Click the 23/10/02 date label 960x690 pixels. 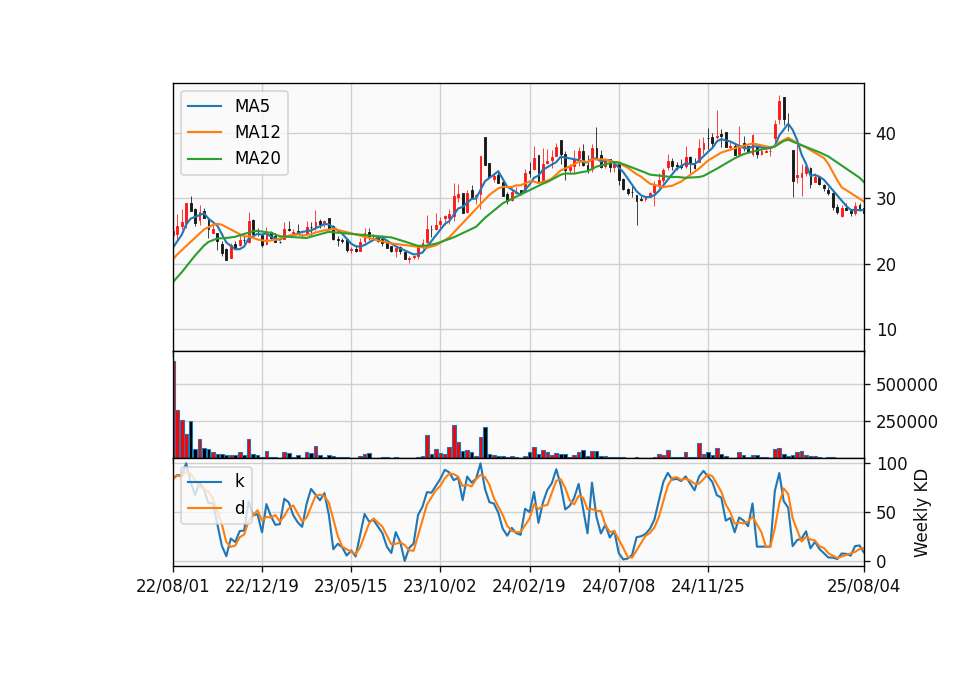[440, 586]
